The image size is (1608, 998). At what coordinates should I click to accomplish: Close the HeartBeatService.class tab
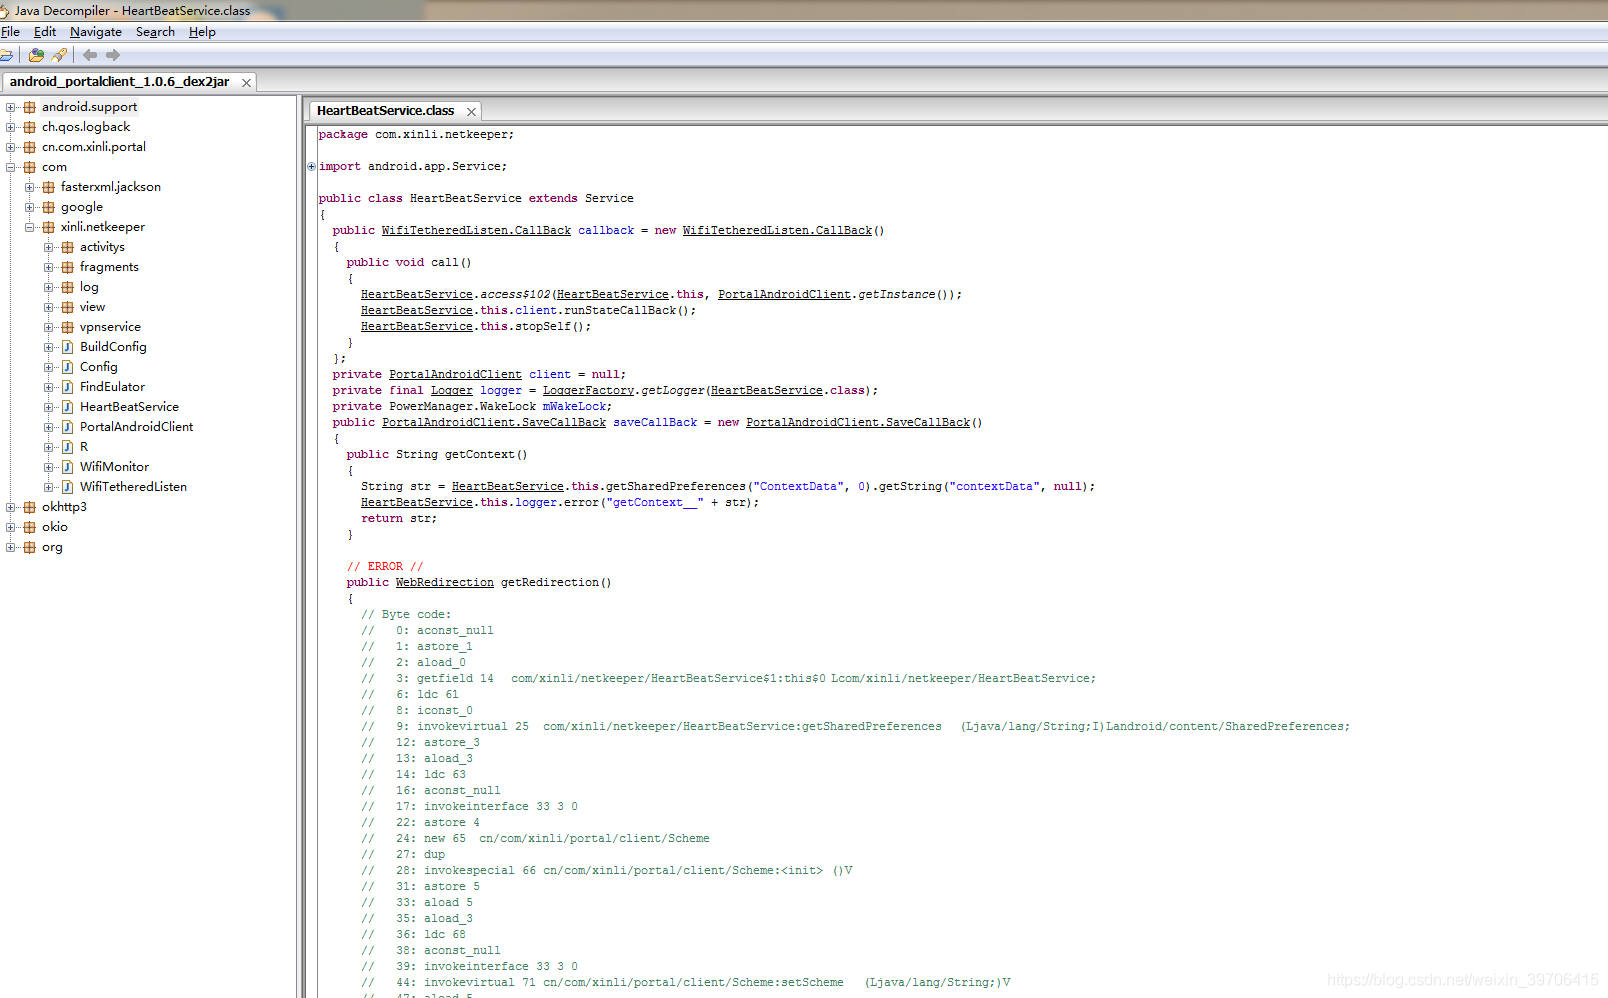click(471, 112)
